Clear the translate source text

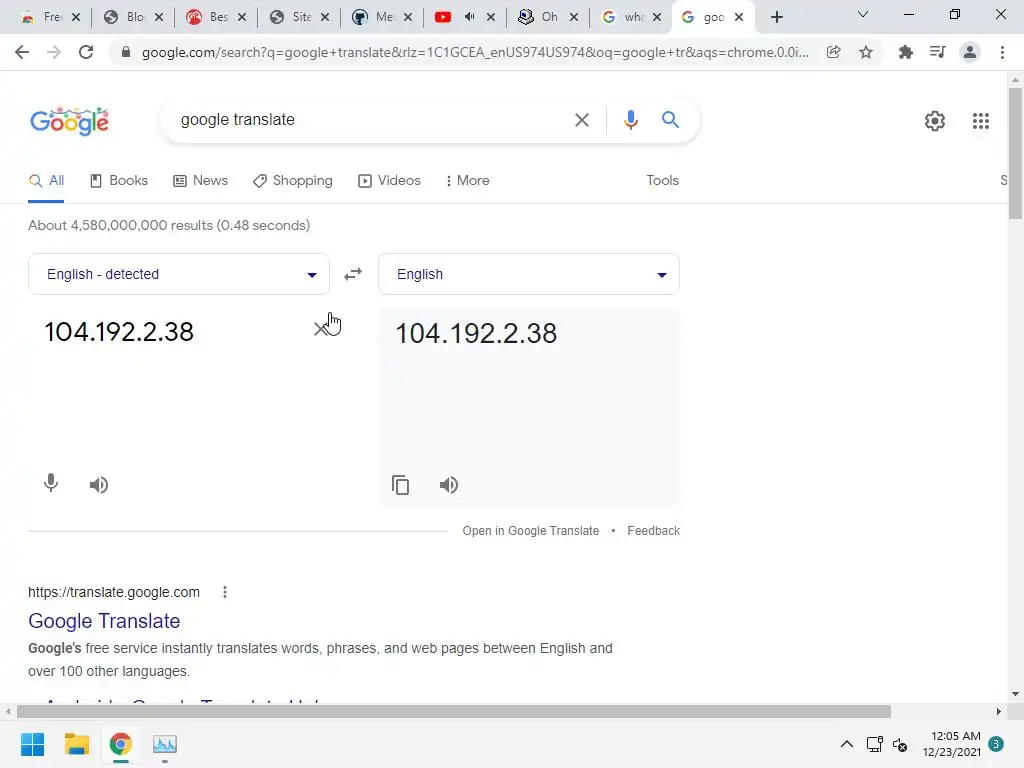click(320, 329)
